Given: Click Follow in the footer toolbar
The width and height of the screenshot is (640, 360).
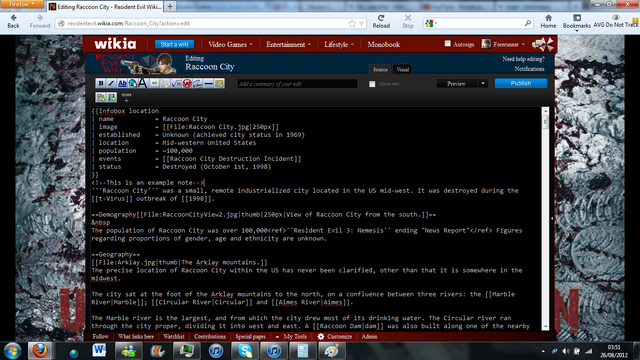Looking at the screenshot, I should pos(100,337).
